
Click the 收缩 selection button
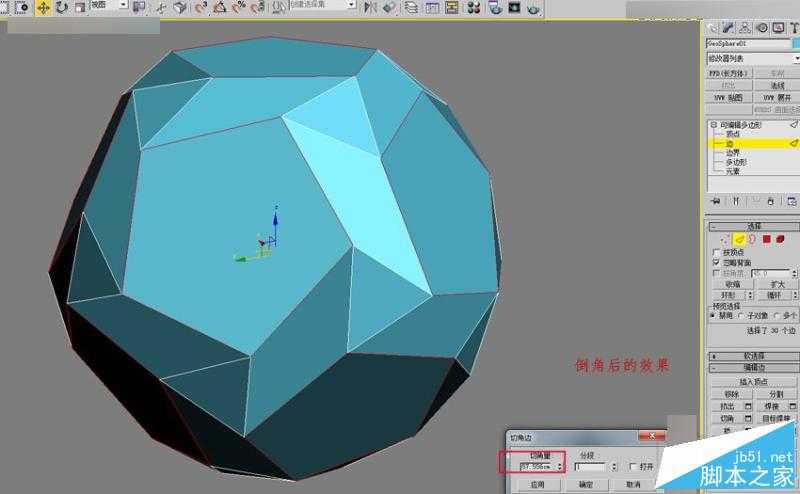coord(733,284)
